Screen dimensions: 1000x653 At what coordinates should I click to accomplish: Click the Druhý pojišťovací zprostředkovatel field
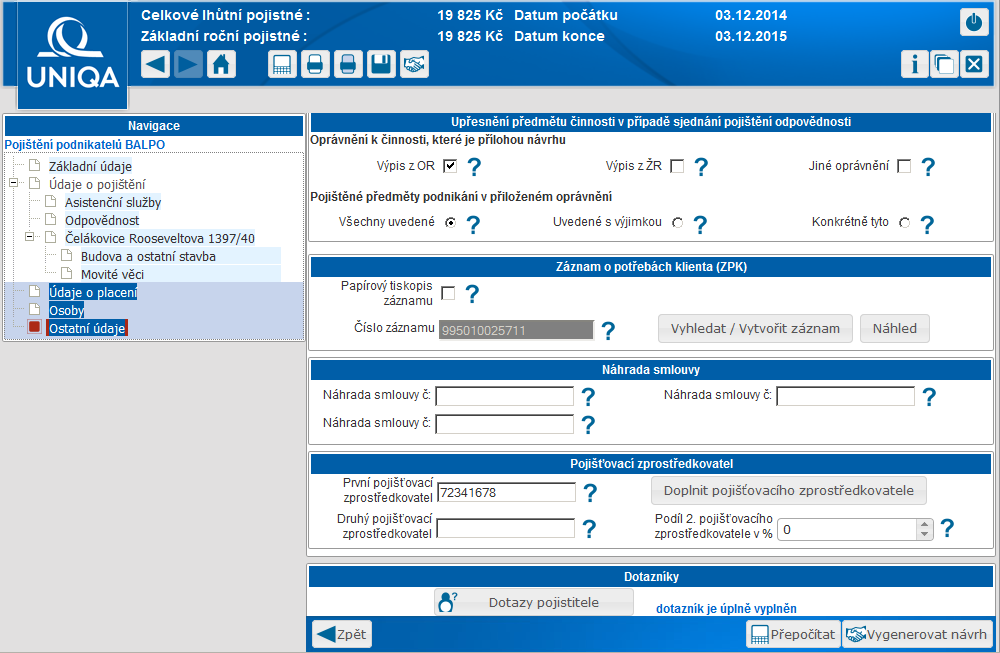pos(506,528)
